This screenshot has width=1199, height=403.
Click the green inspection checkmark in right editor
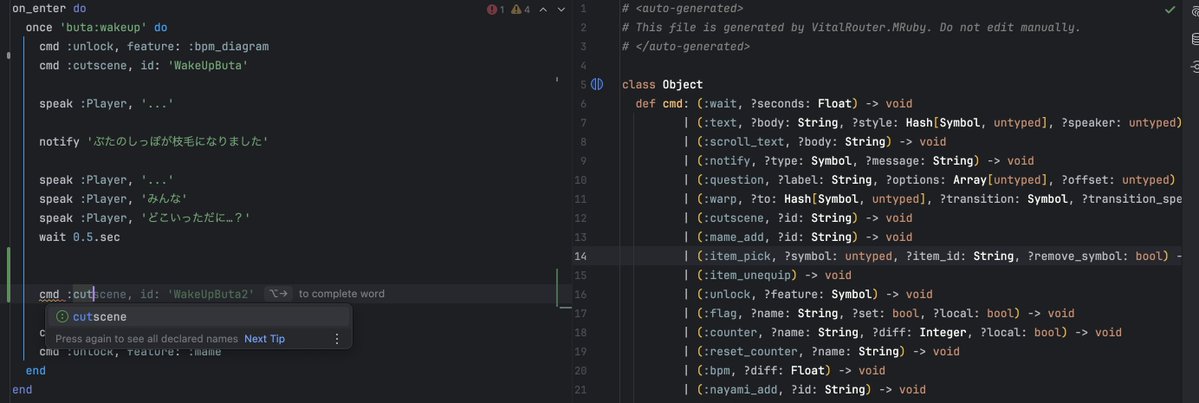[x=1170, y=9]
